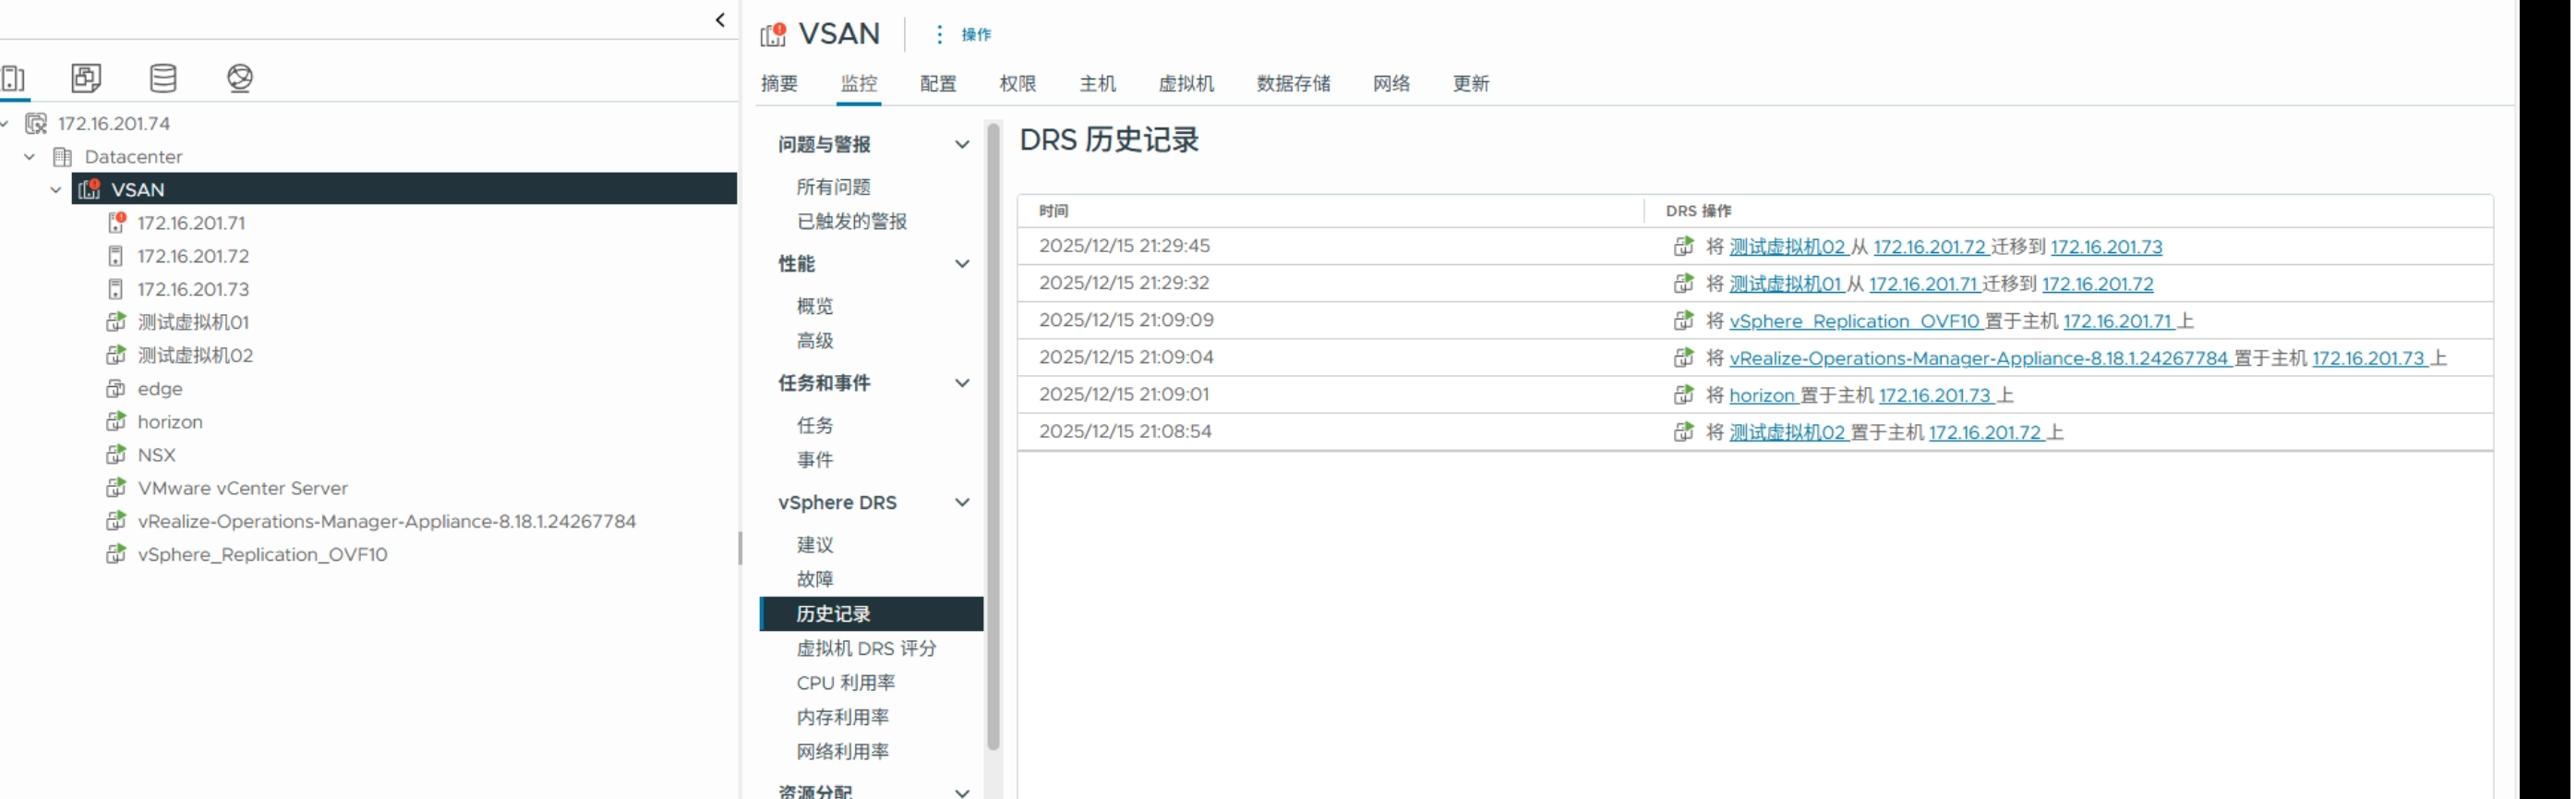
Task: Collapse the VSAN cluster tree node
Action: pyautogui.click(x=56, y=189)
